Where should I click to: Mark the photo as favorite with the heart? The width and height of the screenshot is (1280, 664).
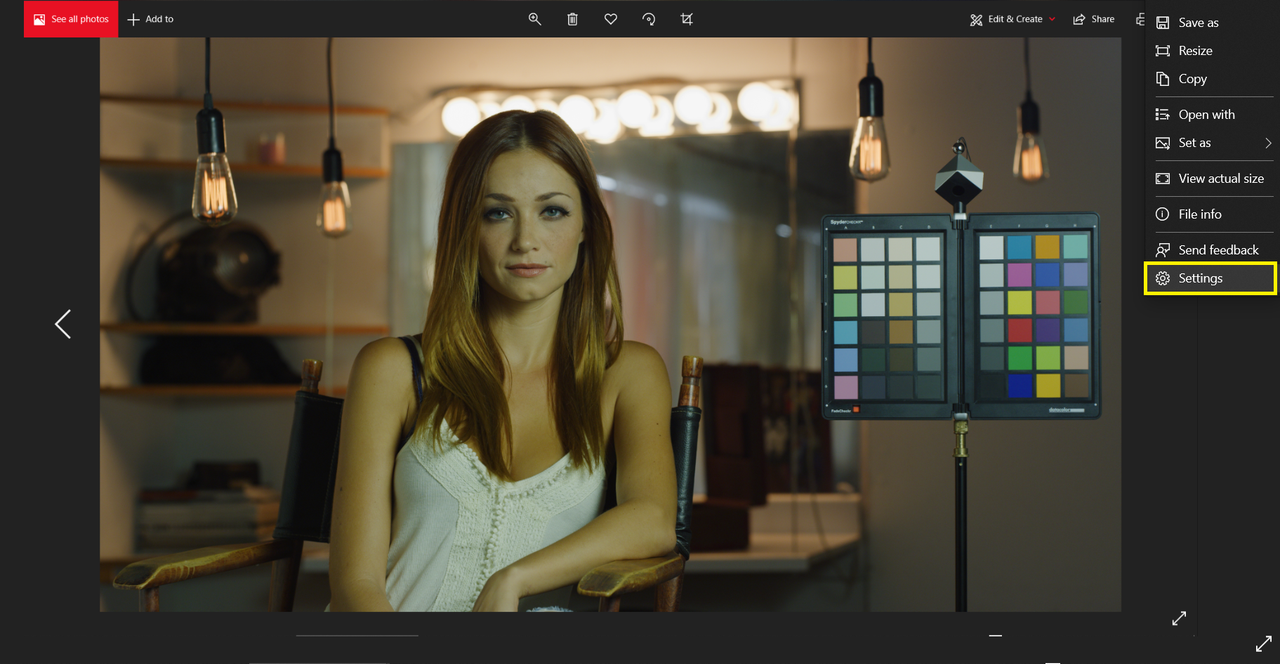[611, 19]
